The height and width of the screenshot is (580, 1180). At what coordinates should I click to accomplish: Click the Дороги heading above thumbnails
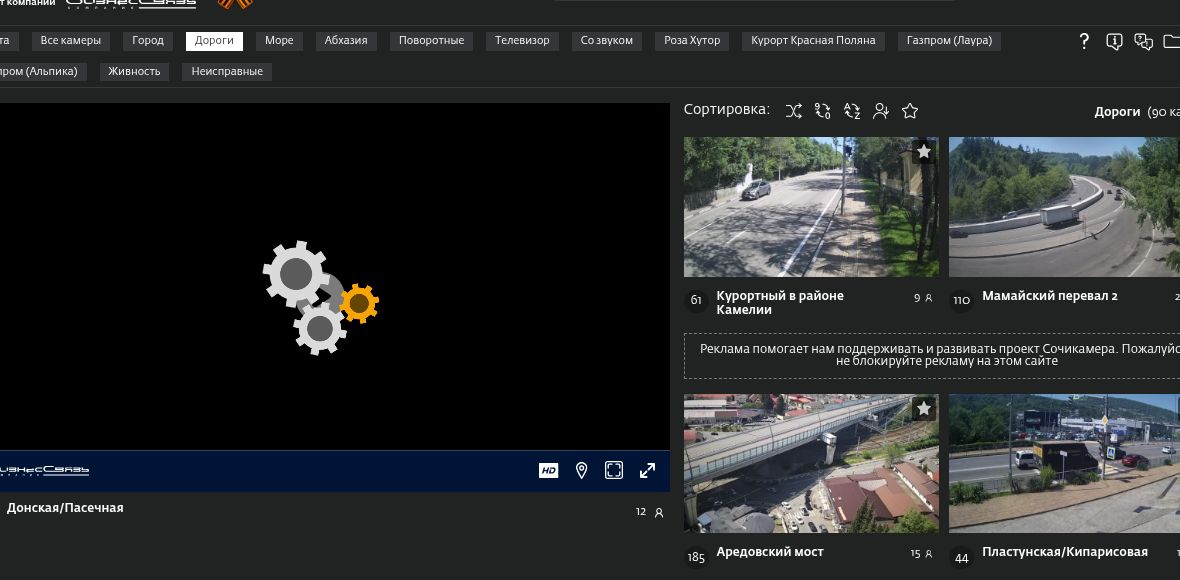(1117, 111)
